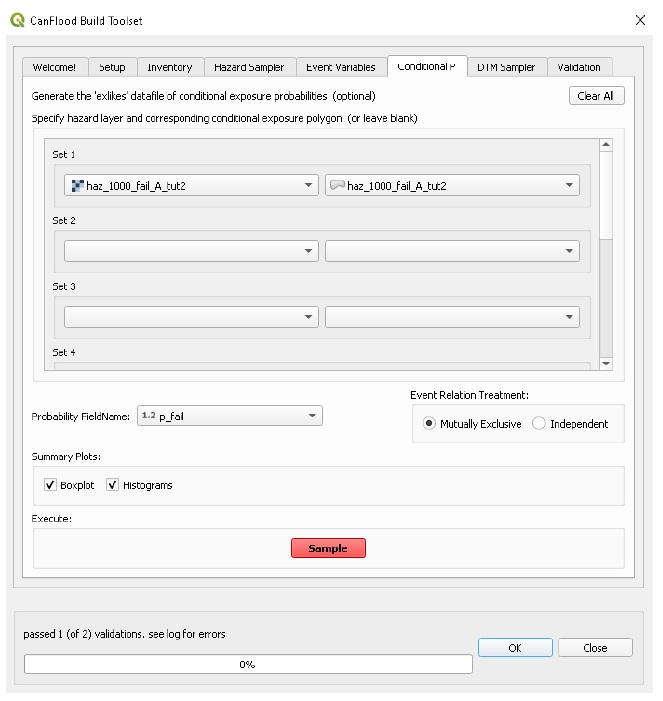Expand Set 2 exposure polygon dropdown
The image size is (663, 701).
[x=452, y=251]
